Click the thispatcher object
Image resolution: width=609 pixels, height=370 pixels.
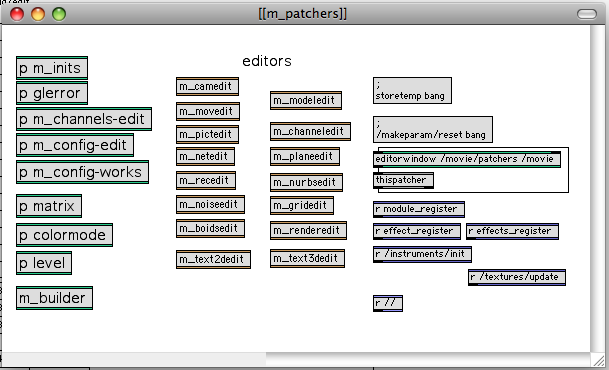(403, 181)
